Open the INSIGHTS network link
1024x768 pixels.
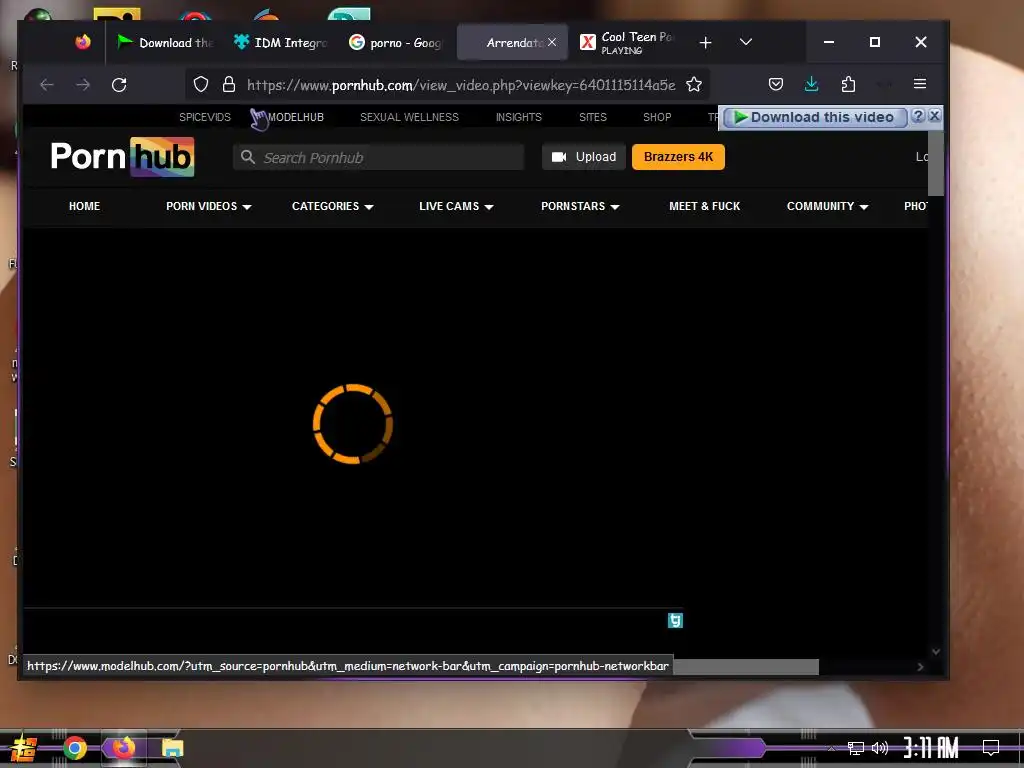pyautogui.click(x=519, y=117)
